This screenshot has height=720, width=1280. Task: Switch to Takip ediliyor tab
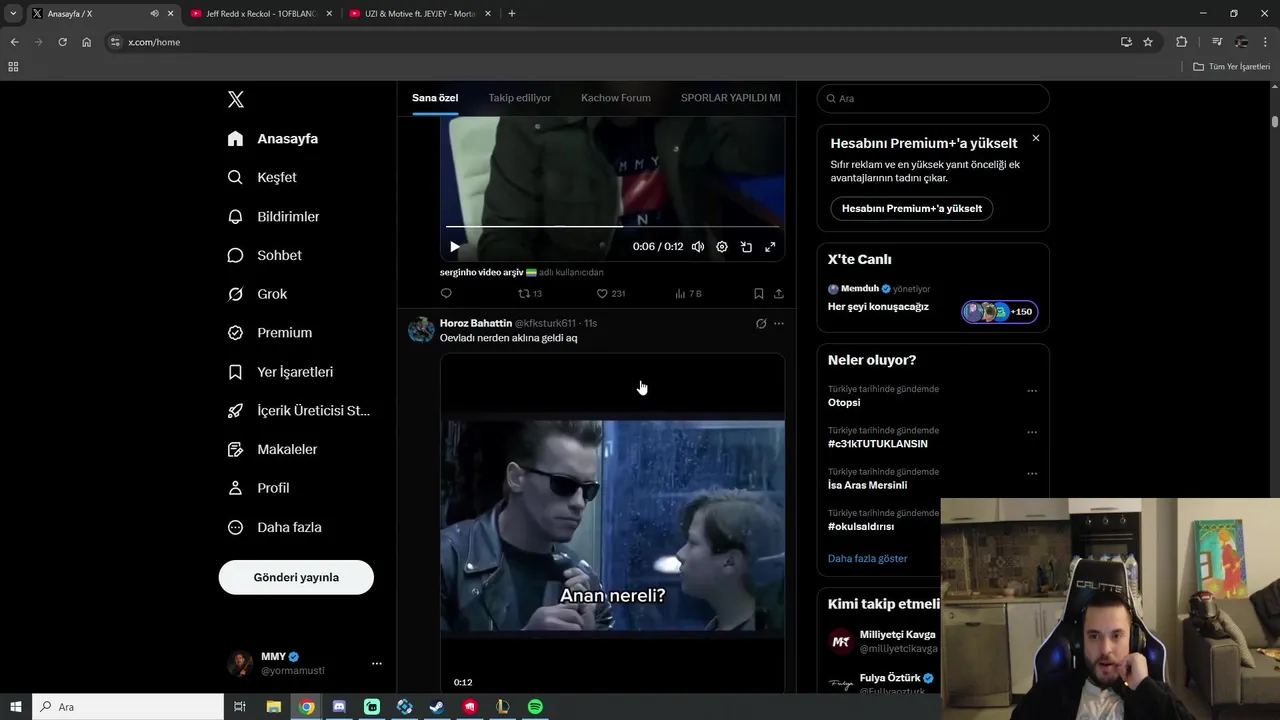(x=520, y=98)
